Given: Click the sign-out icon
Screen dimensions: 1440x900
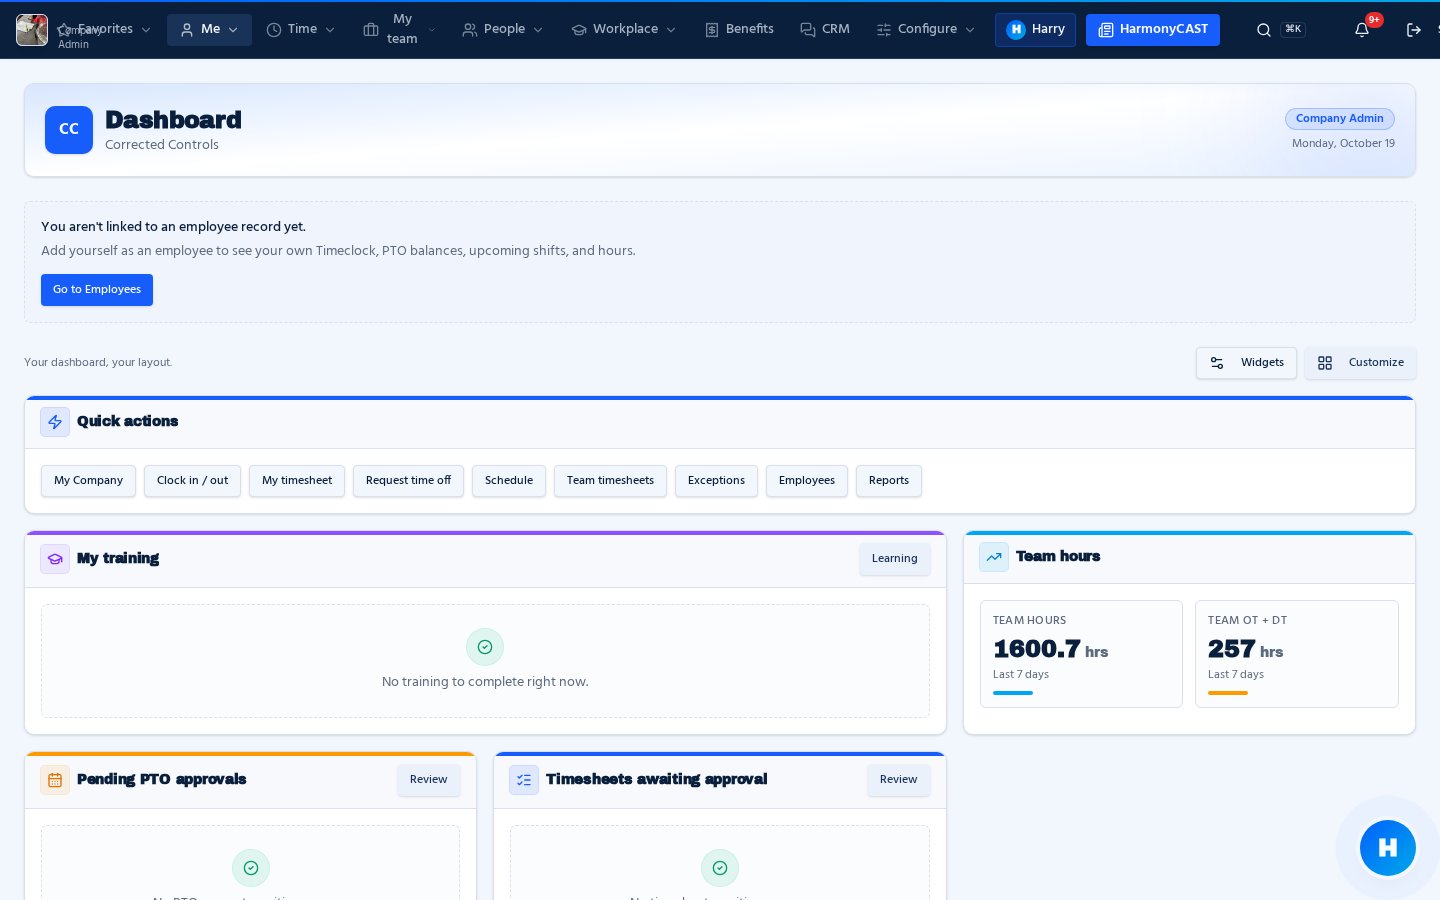Looking at the screenshot, I should [x=1414, y=30].
